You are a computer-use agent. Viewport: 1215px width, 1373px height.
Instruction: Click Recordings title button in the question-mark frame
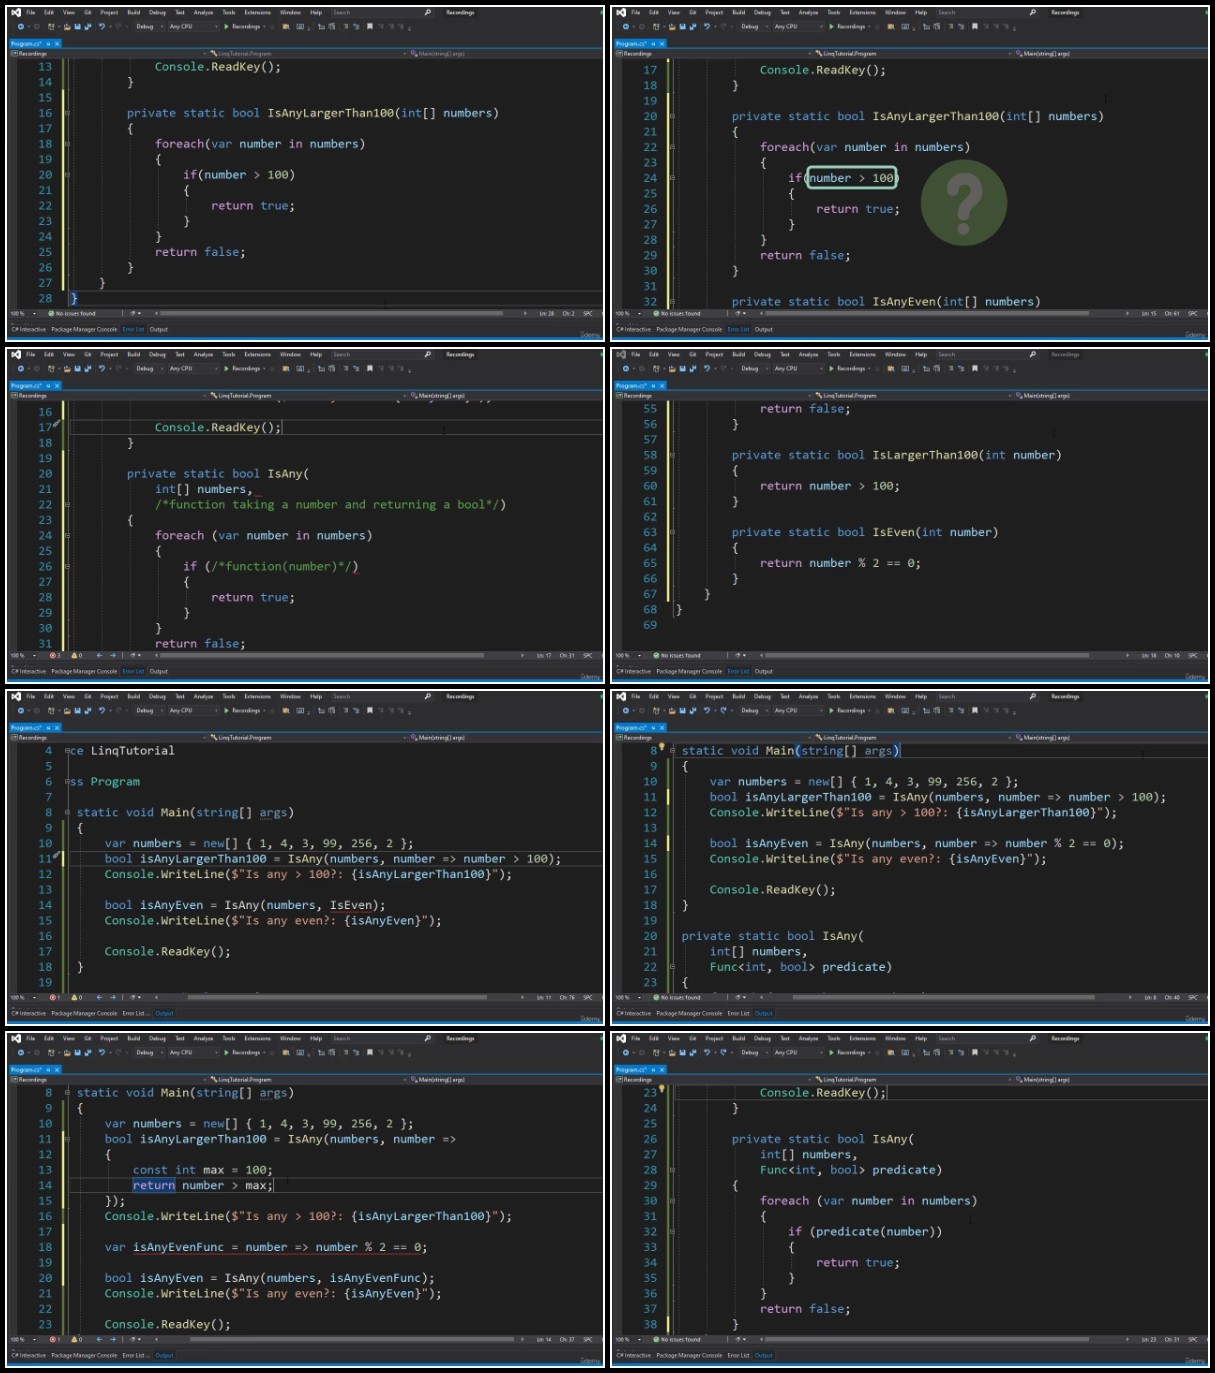click(x=1065, y=13)
